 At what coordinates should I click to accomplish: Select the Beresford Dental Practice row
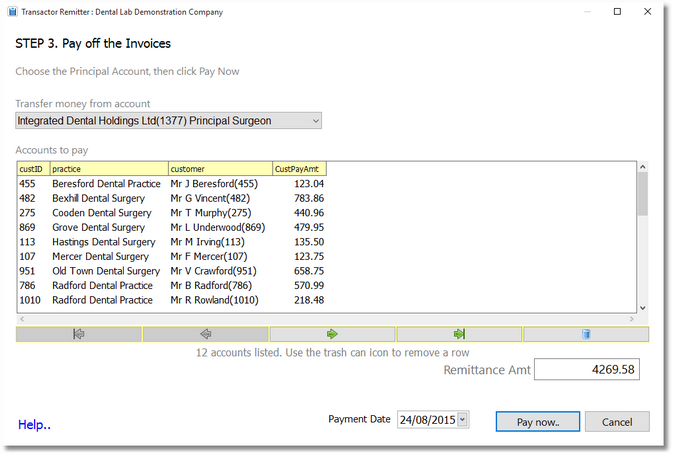[x=172, y=184]
